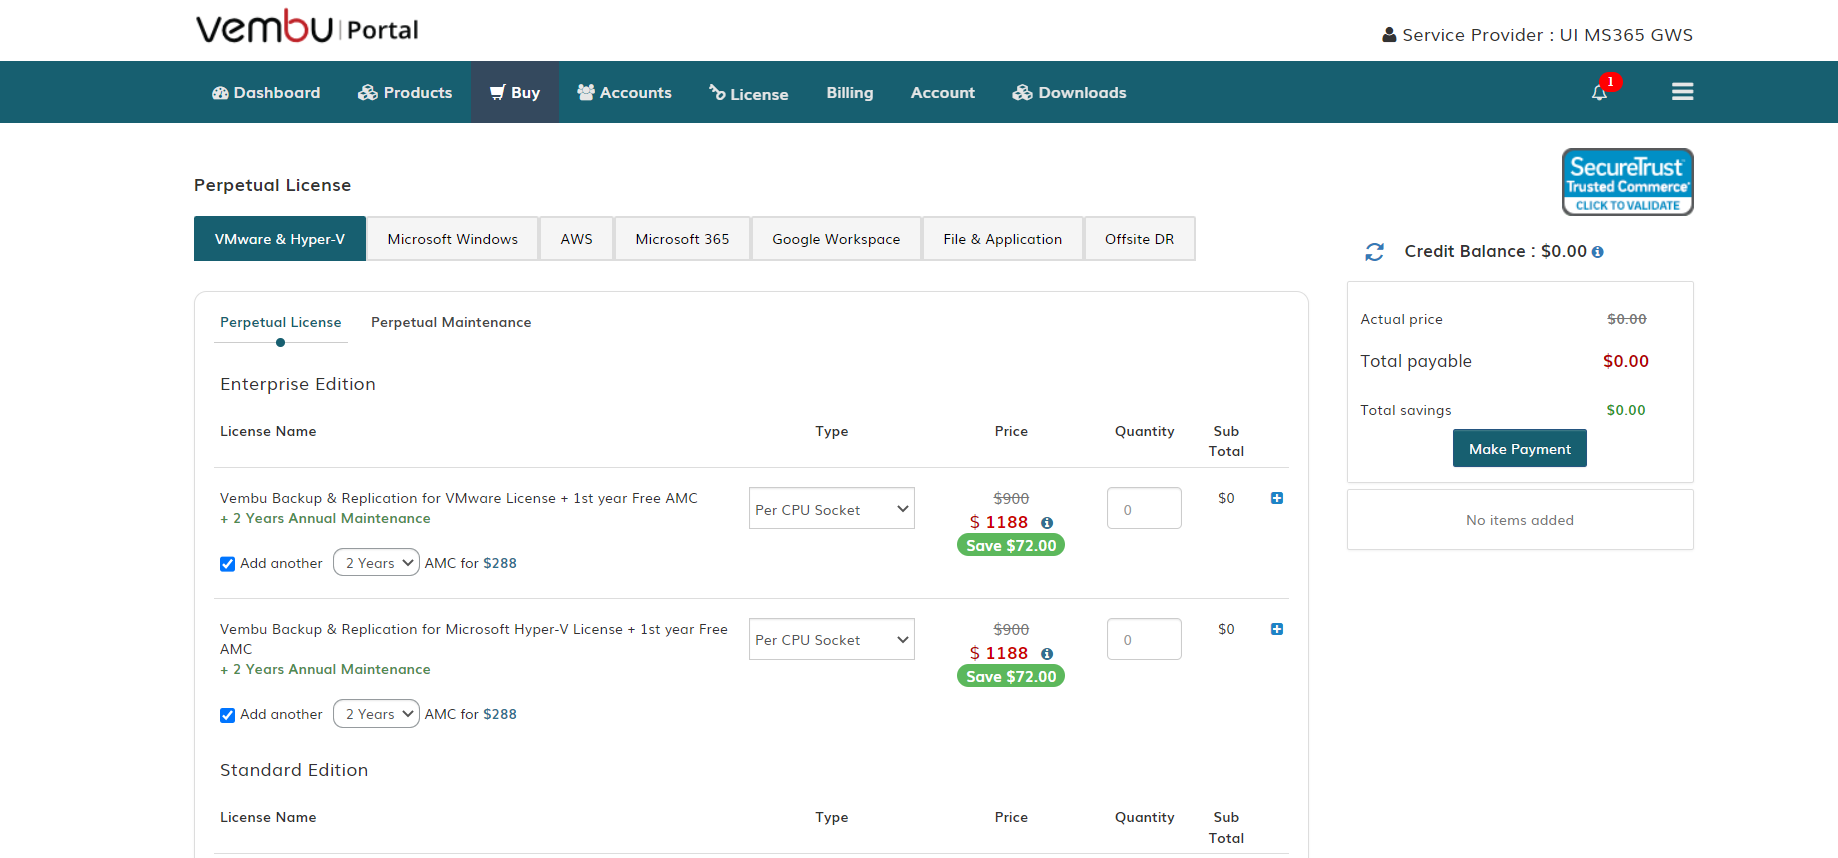The image size is (1838, 858).
Task: Click the refresh credit balance icon
Action: click(x=1375, y=252)
